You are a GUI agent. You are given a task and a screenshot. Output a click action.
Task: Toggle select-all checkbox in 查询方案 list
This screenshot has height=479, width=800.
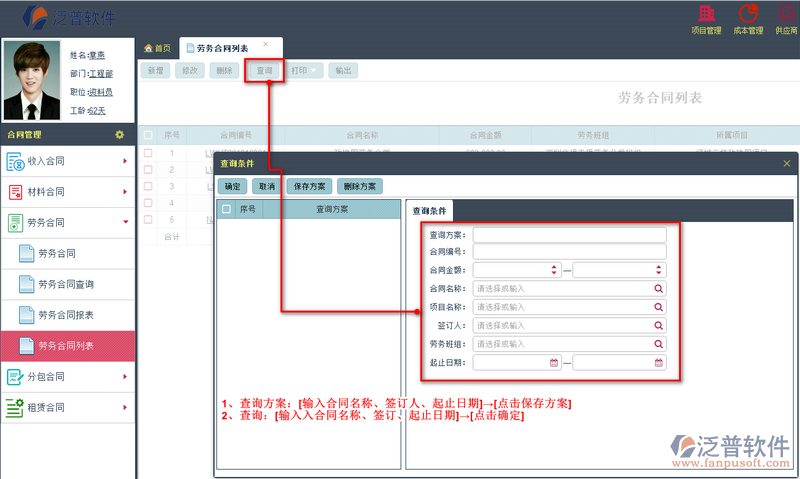226,210
